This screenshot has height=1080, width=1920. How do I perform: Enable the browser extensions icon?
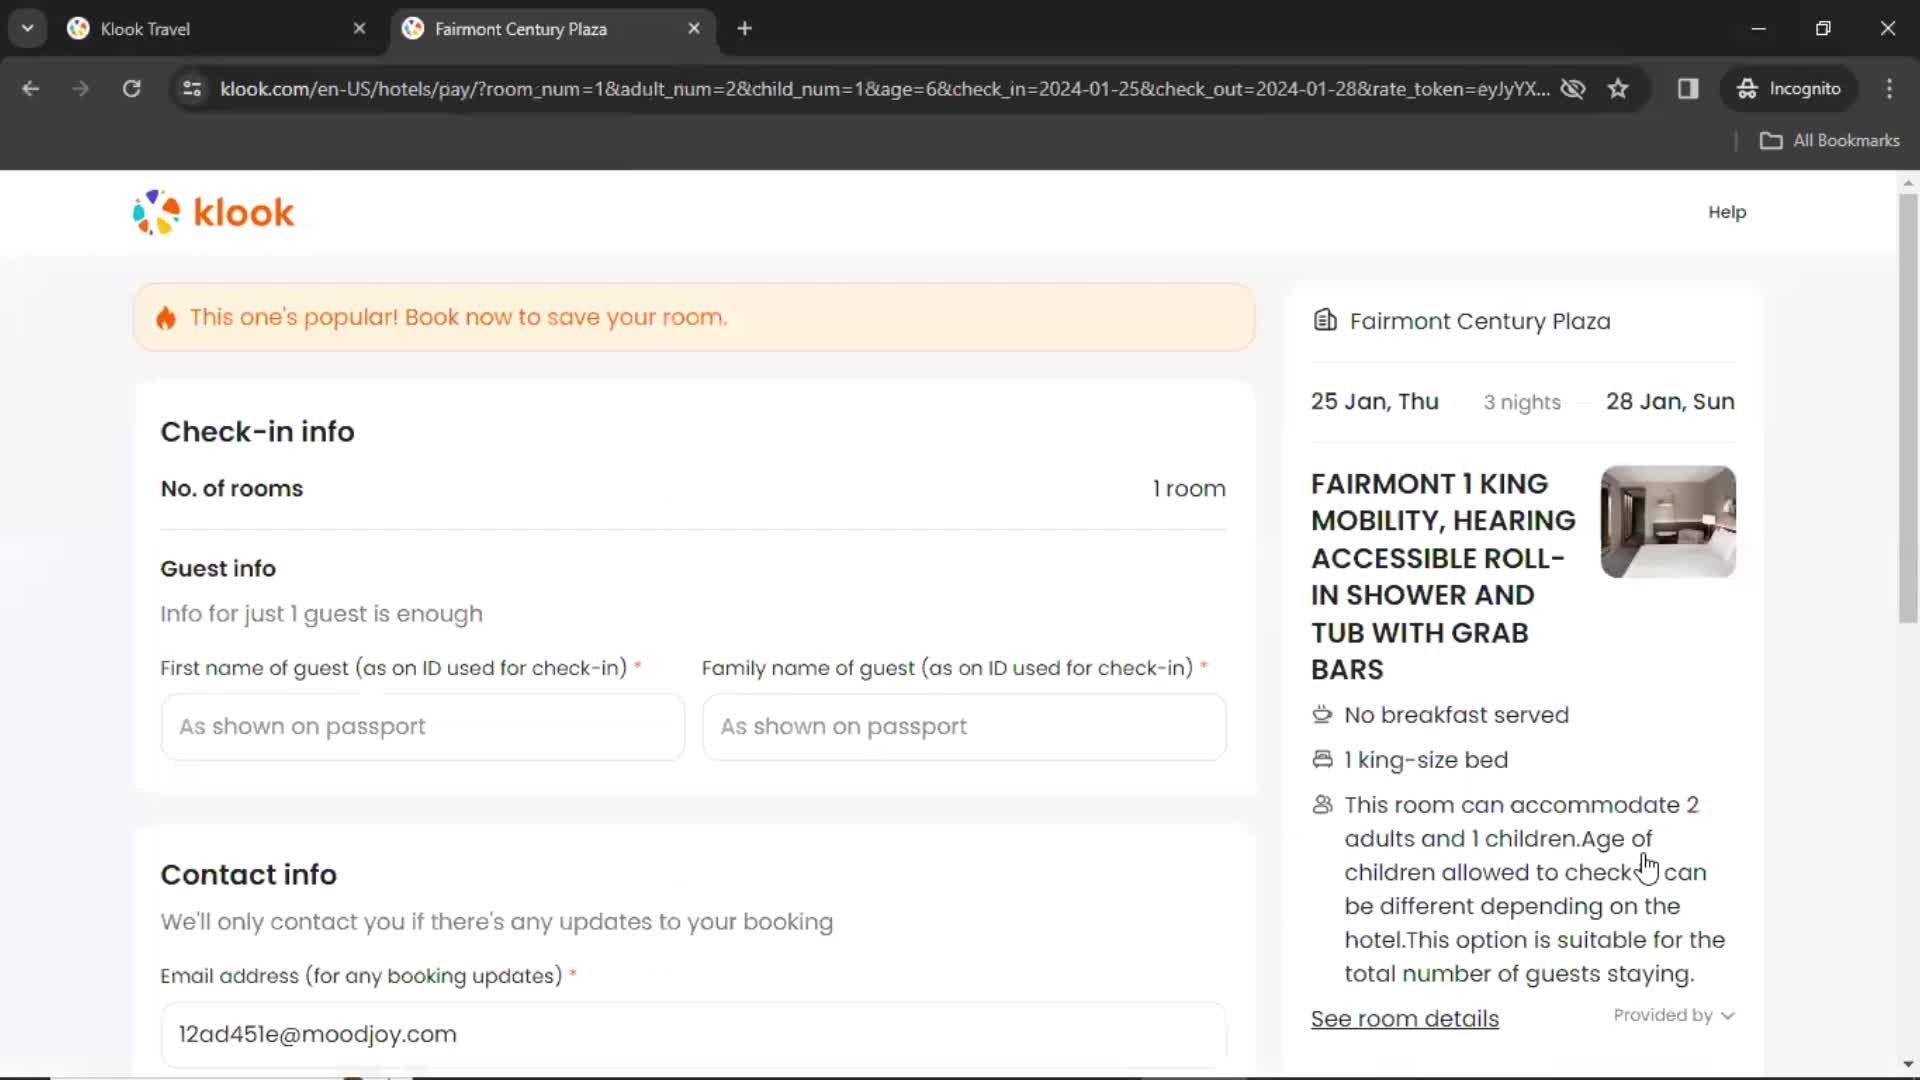click(1689, 88)
